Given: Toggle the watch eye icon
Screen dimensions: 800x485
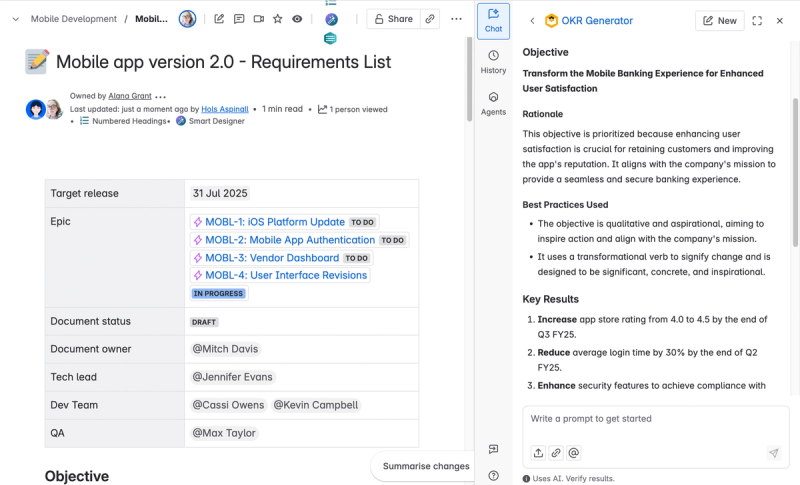Looking at the screenshot, I should [x=297, y=19].
